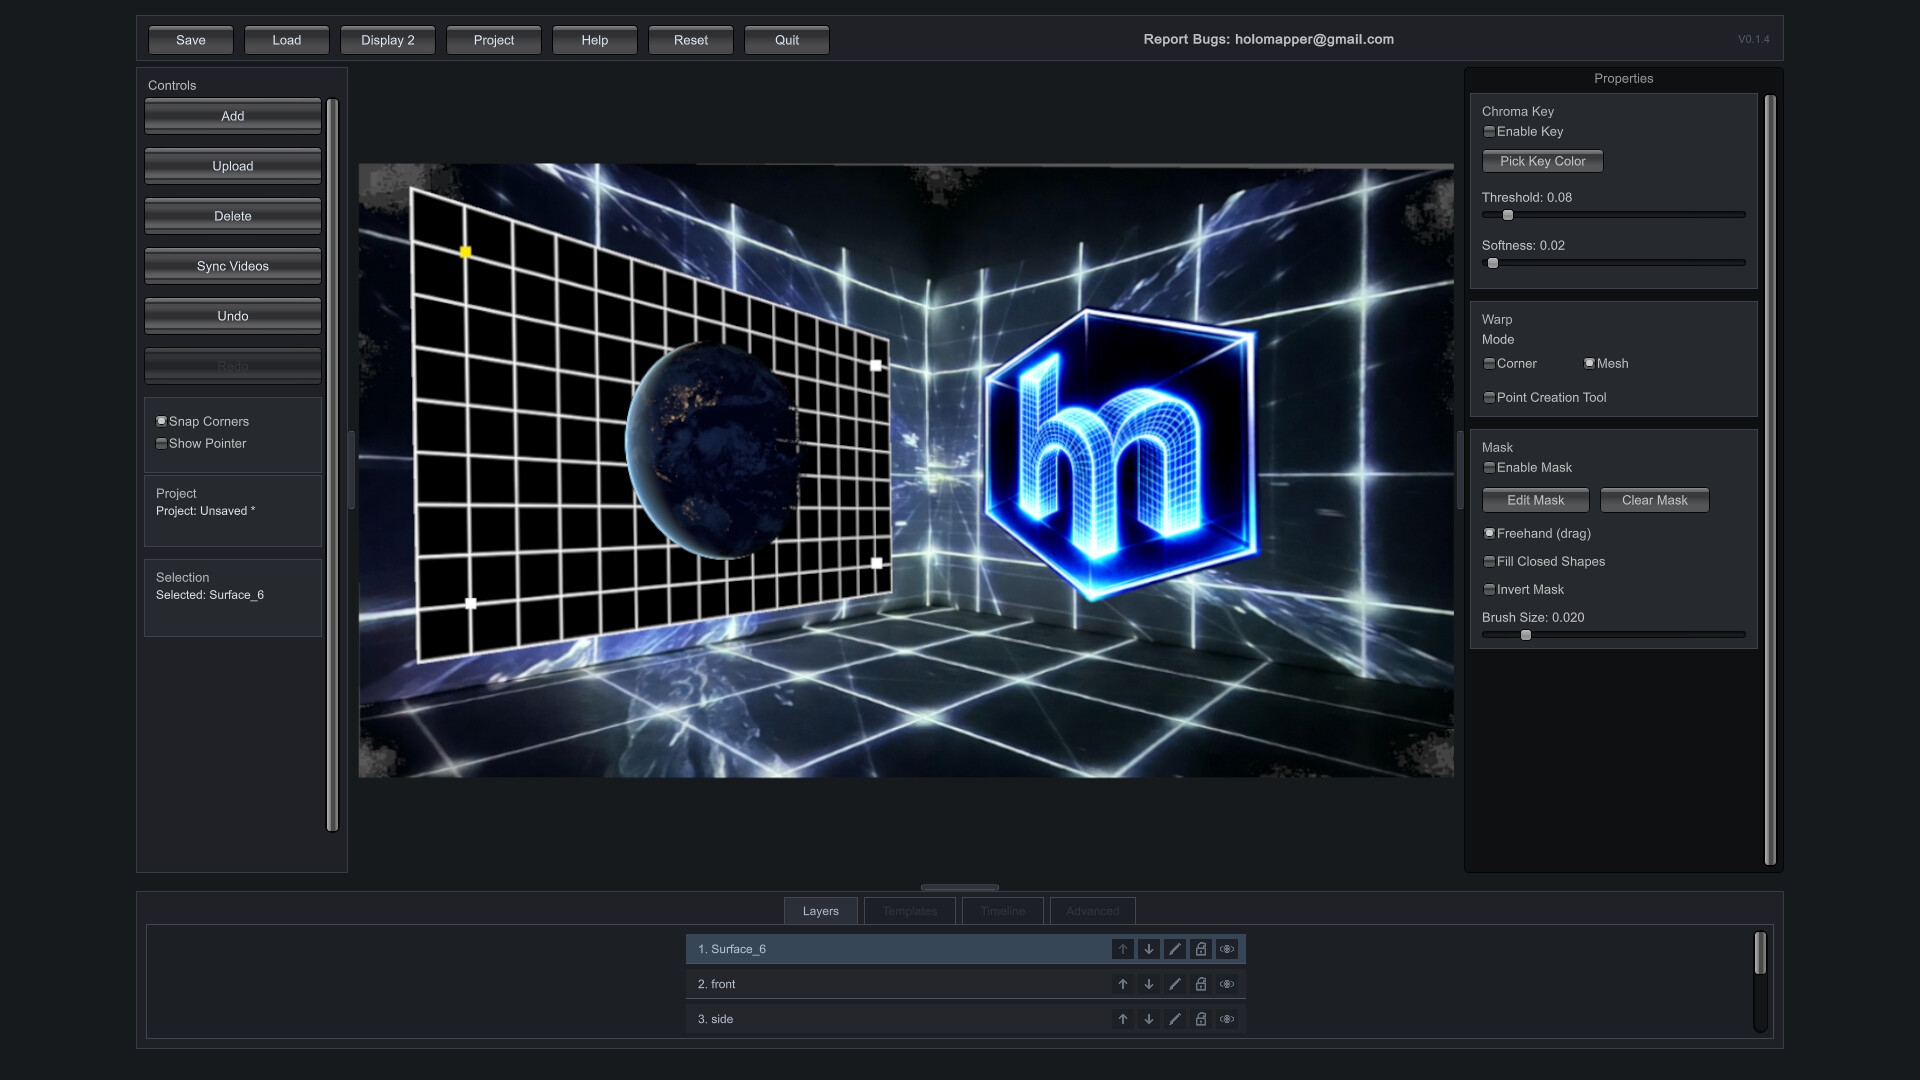Switch to the Layers tab

click(x=820, y=911)
